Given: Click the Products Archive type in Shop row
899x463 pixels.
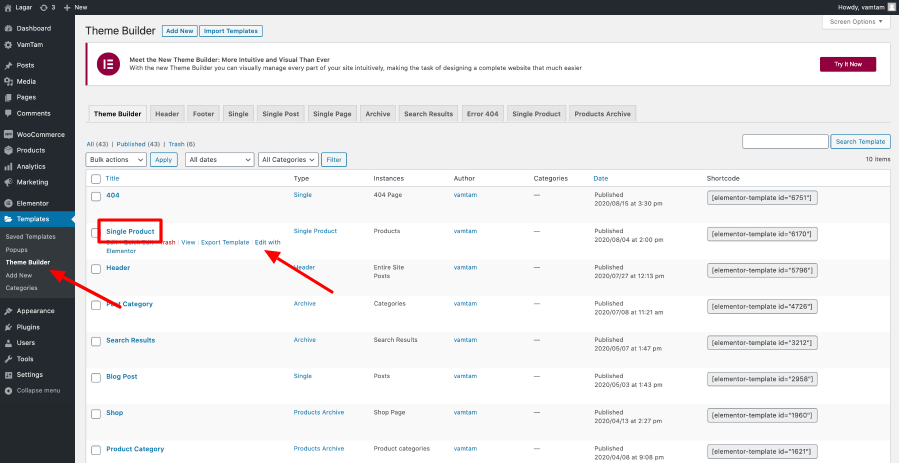Looking at the screenshot, I should [x=319, y=413].
